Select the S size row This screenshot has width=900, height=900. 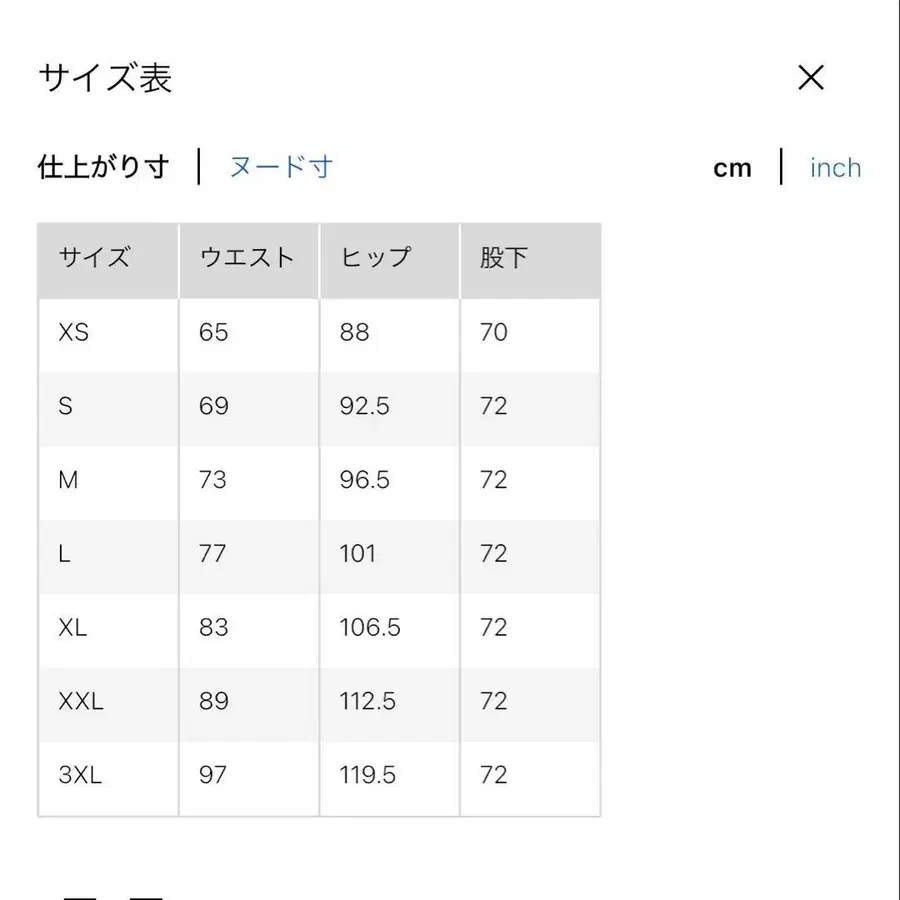coord(65,406)
